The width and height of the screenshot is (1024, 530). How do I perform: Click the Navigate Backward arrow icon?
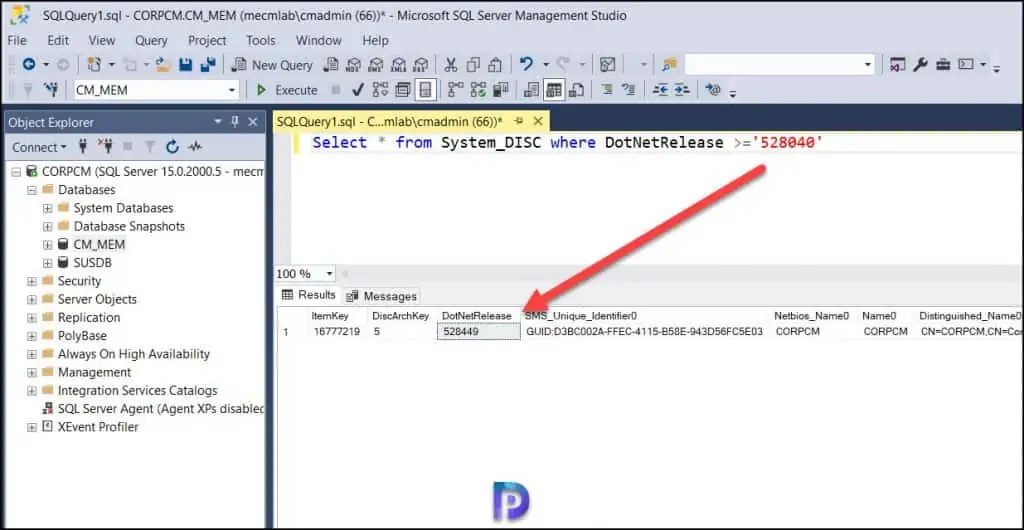click(x=29, y=65)
